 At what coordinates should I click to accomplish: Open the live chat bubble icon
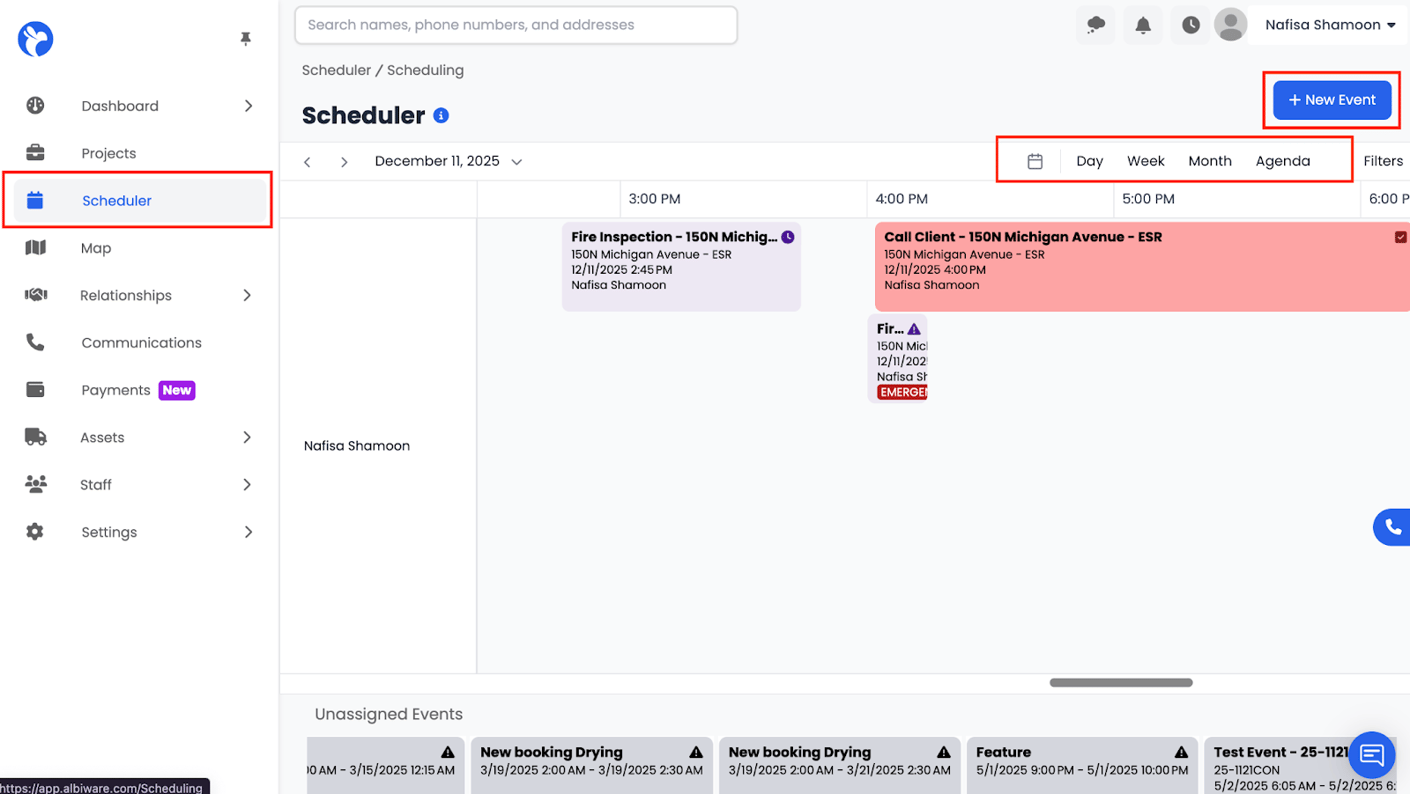tap(1372, 755)
